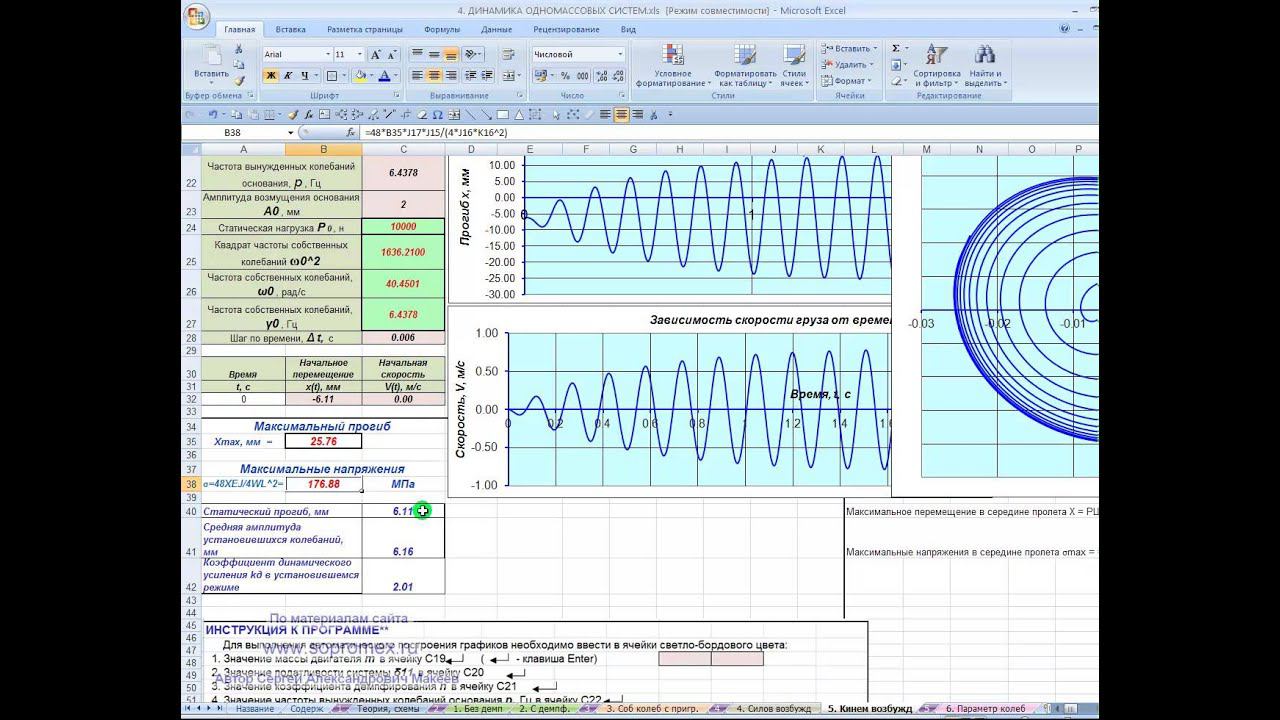
Task: Select the Format Painter brush in clipboard group
Action: (239, 80)
